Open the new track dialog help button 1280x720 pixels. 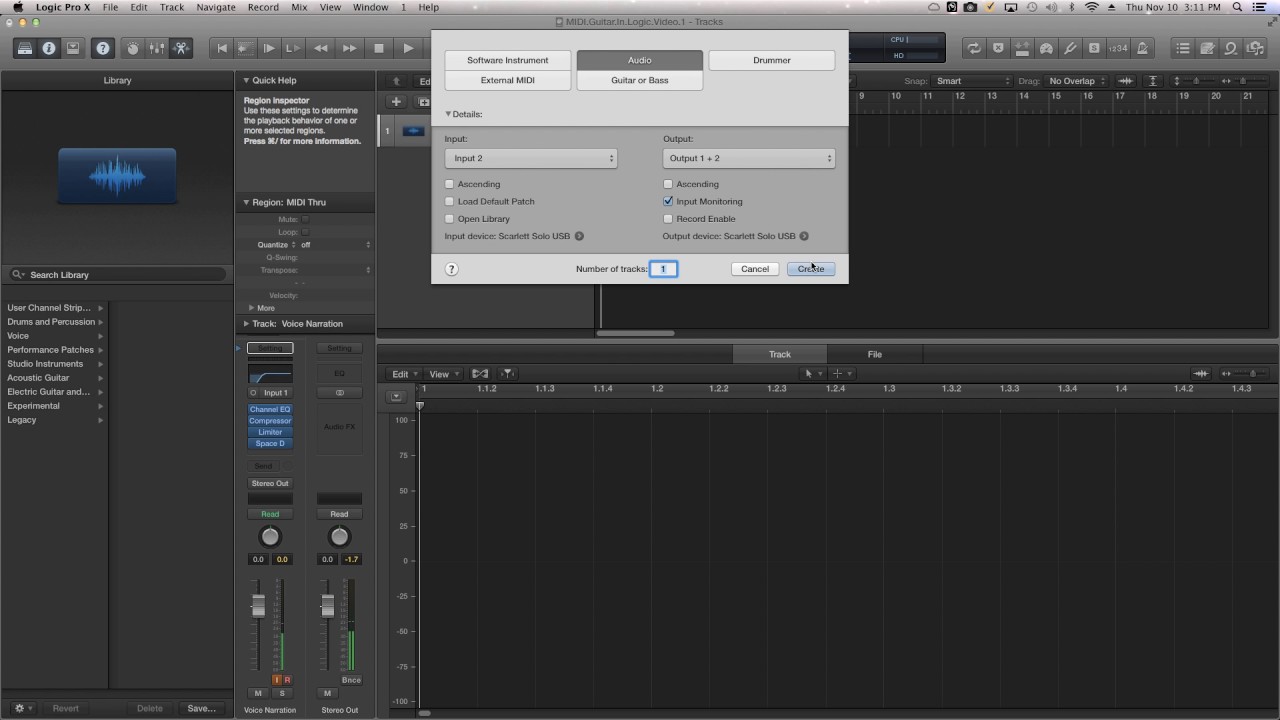(451, 269)
